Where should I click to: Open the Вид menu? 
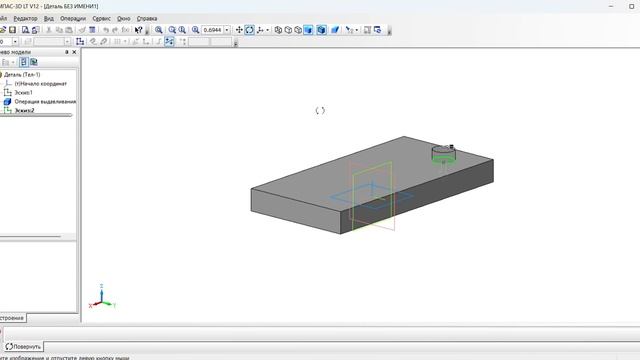[49, 18]
